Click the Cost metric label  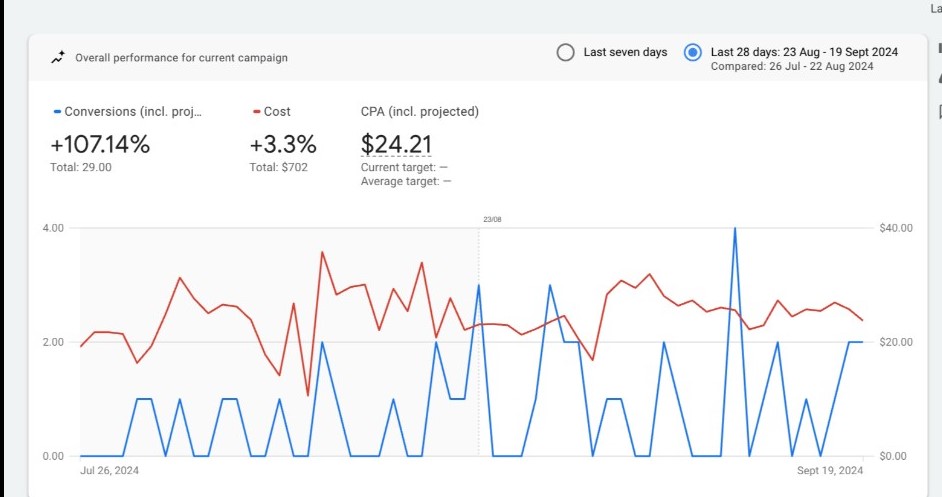(x=277, y=112)
